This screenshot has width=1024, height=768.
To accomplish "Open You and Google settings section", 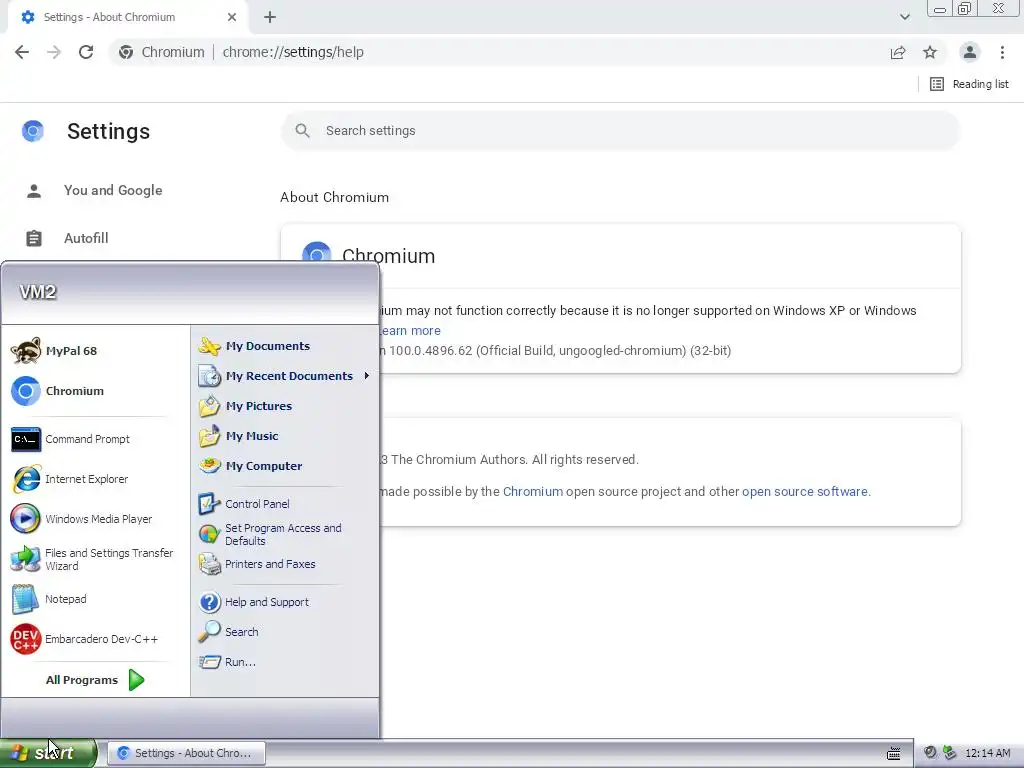I will 113,191.
